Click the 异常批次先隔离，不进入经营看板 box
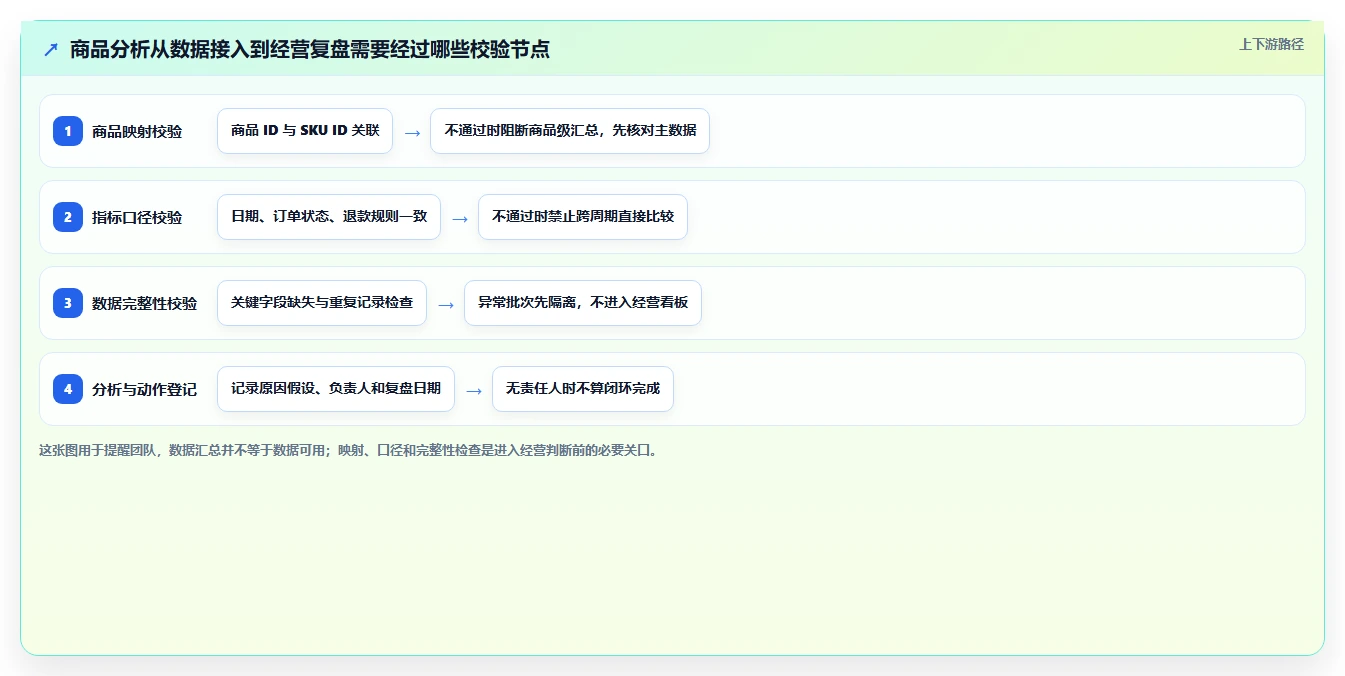Viewport: 1345px width, 676px height. click(x=583, y=303)
